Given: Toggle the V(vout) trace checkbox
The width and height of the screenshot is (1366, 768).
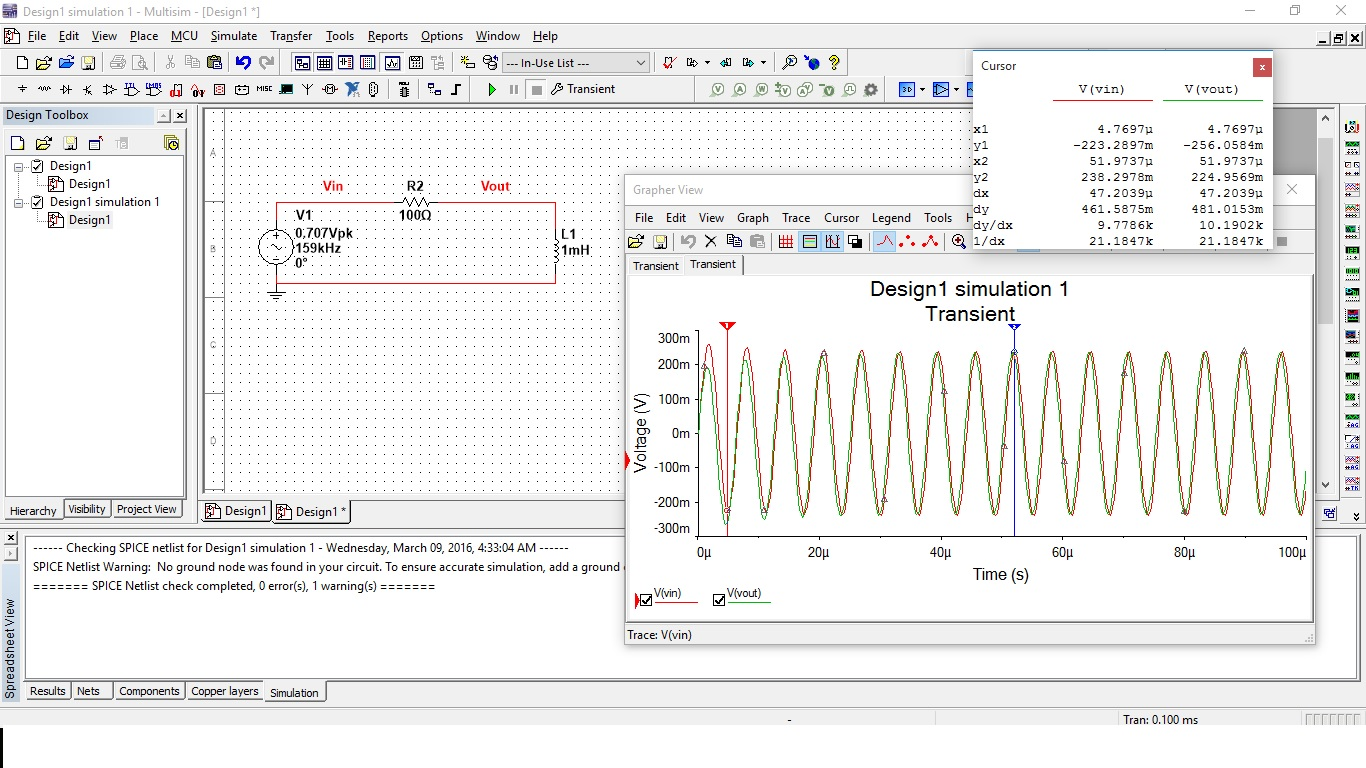Looking at the screenshot, I should [x=718, y=599].
